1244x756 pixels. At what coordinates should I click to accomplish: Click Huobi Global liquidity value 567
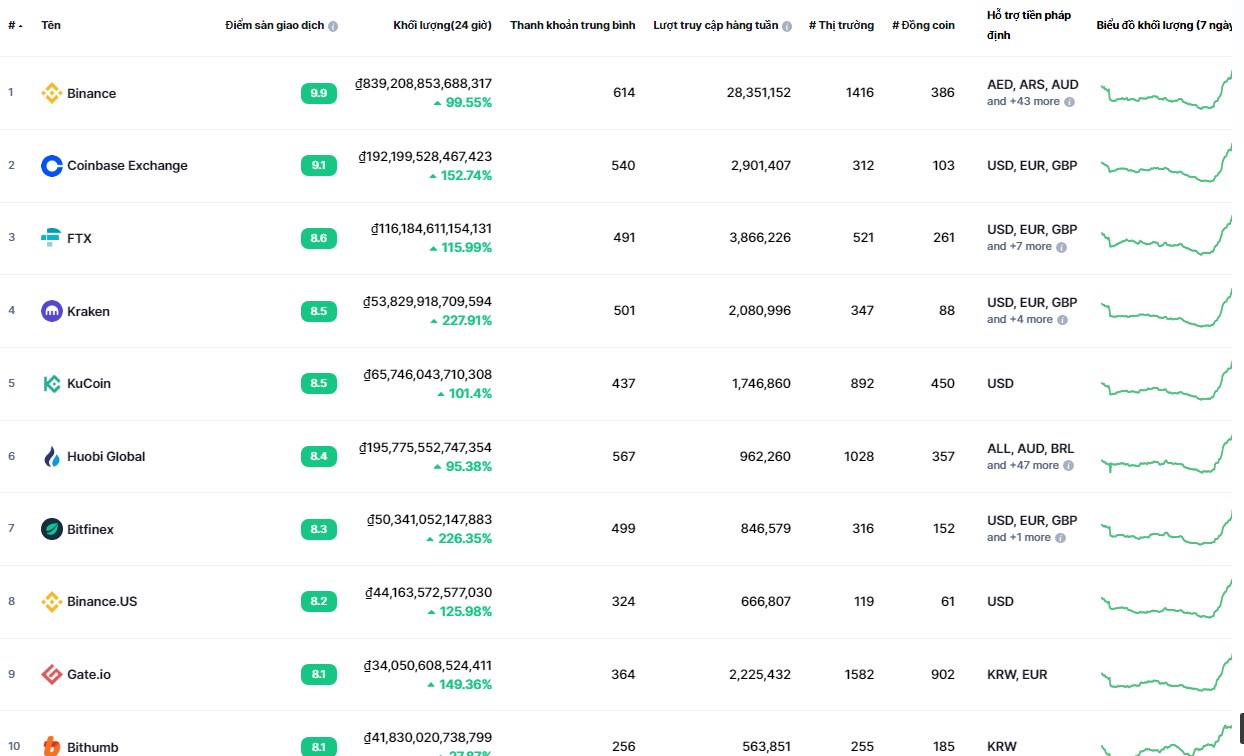(x=623, y=456)
